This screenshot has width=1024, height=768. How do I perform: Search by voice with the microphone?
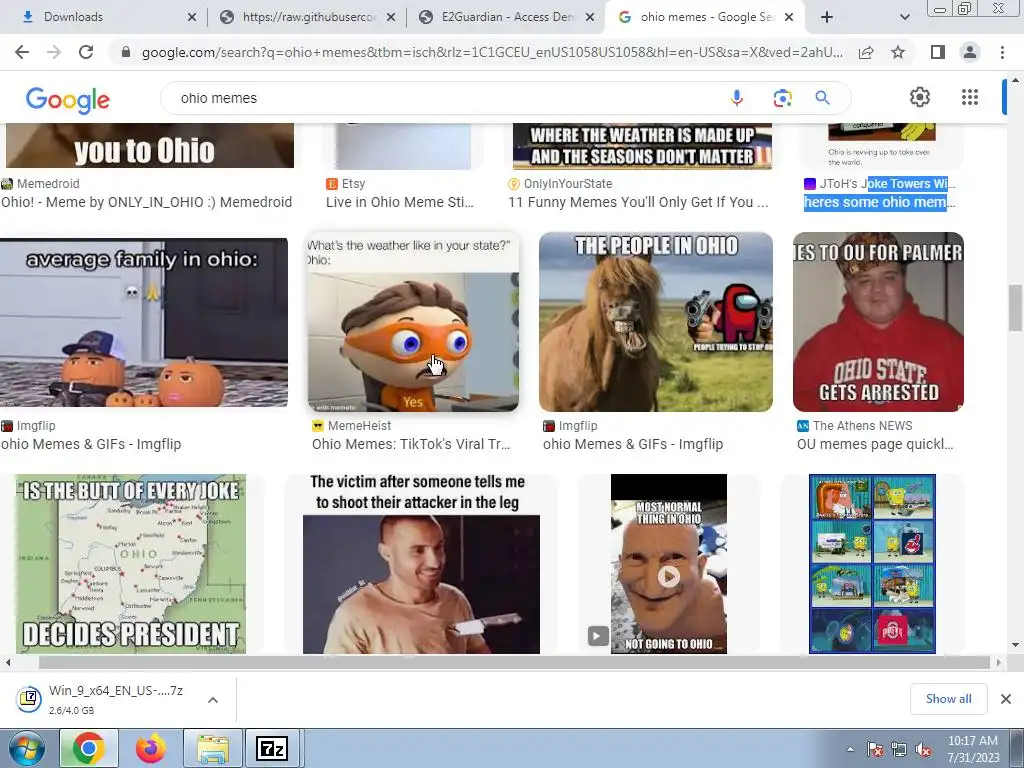[x=737, y=98]
